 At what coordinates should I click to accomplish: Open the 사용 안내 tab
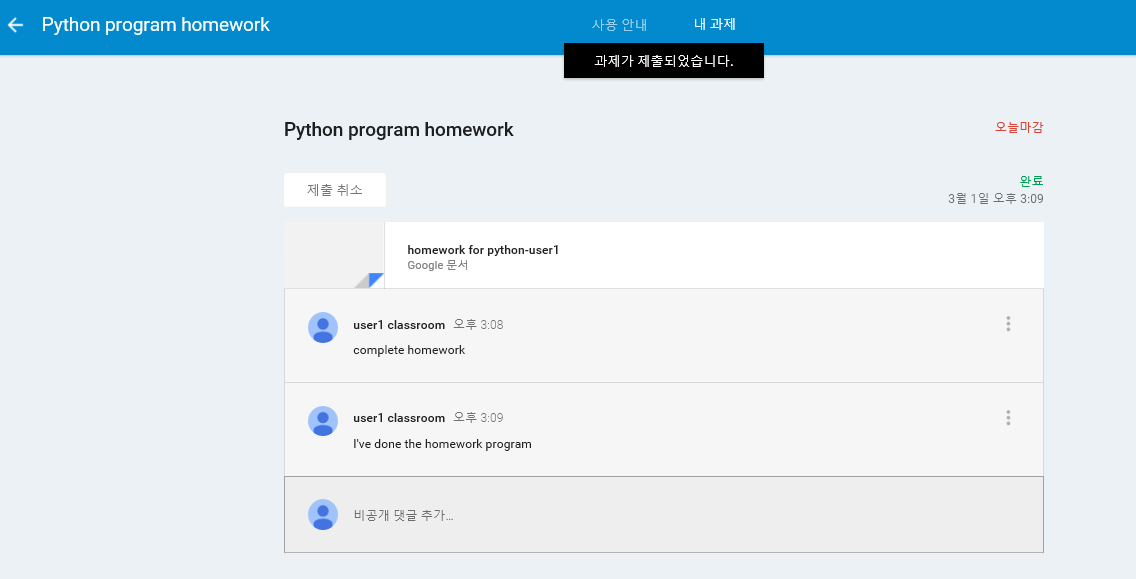coord(619,25)
